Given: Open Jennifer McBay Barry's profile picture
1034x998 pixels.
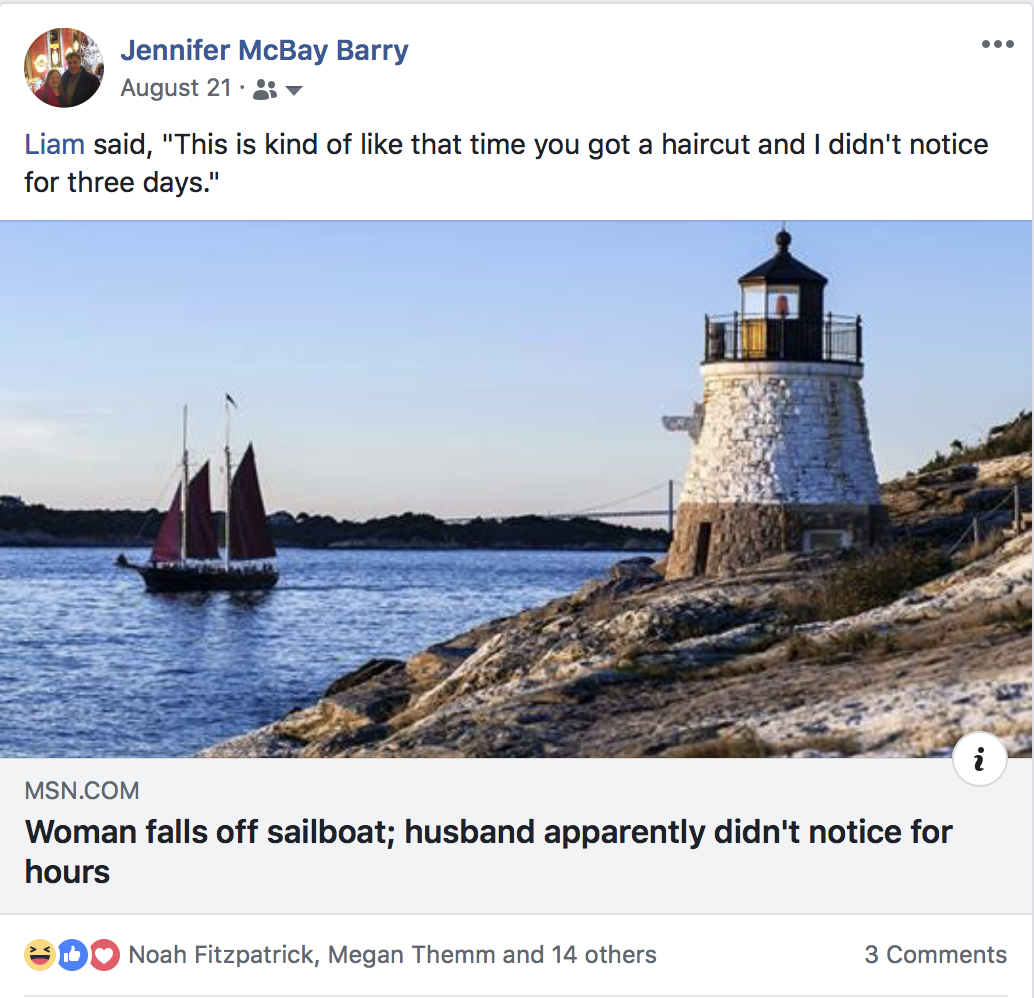Looking at the screenshot, I should click(x=63, y=68).
